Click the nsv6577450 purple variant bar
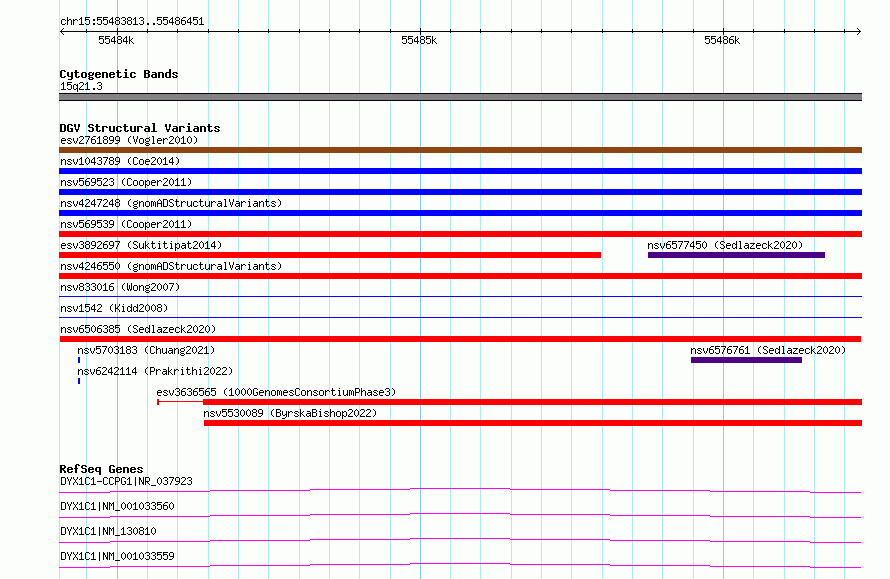The height and width of the screenshot is (579, 890). pyautogui.click(x=736, y=255)
